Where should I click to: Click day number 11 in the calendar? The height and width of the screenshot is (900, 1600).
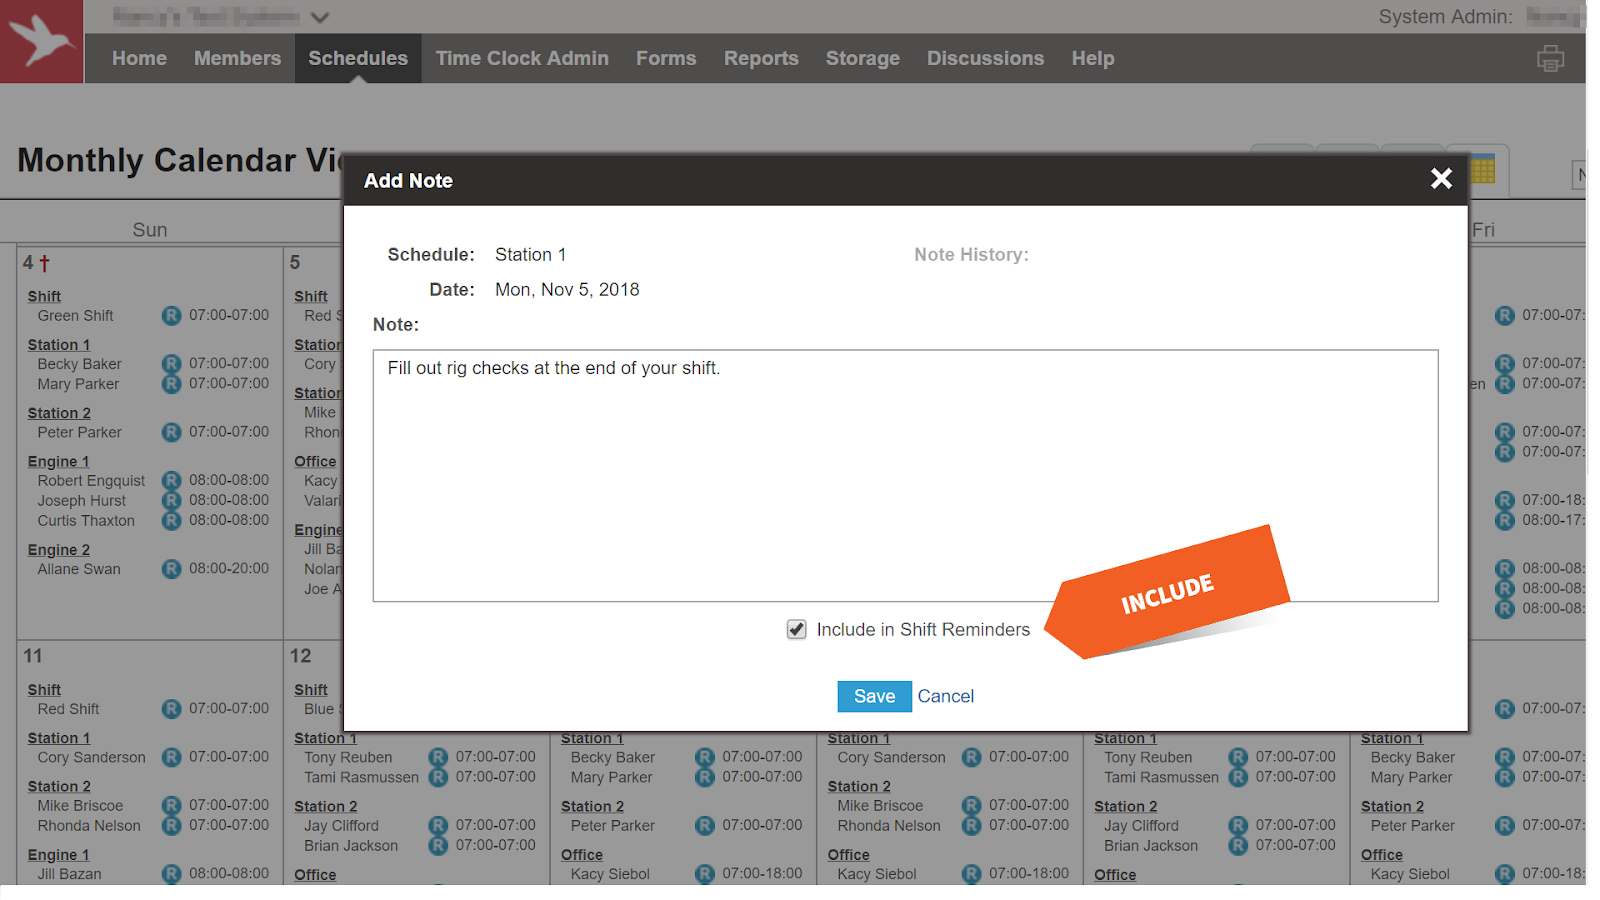[33, 656]
